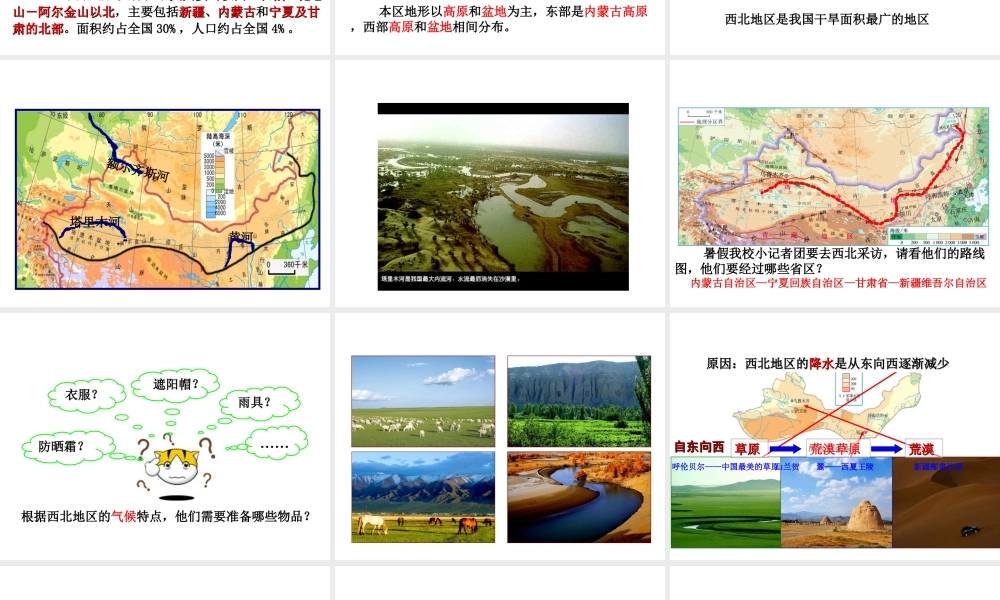This screenshot has width=1000, height=600.
Task: Click the 360千米 scale bar on map
Action: [286, 267]
